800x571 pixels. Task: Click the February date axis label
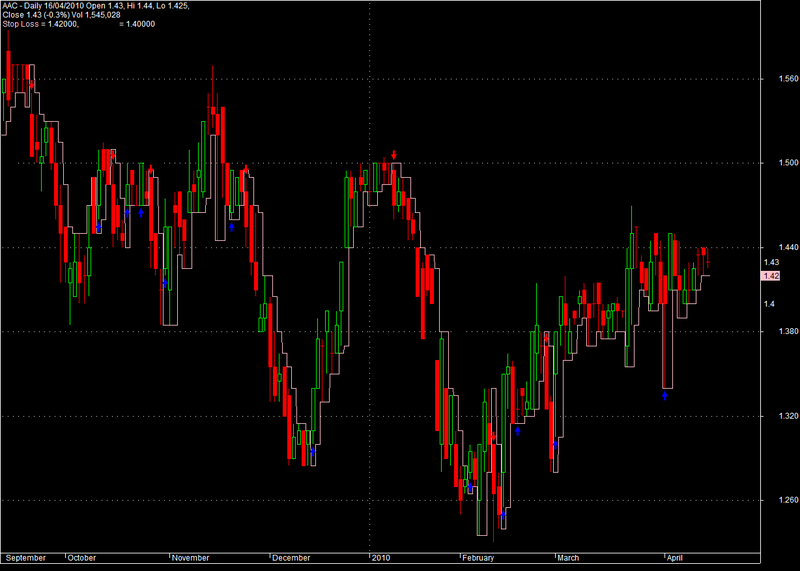tap(478, 558)
